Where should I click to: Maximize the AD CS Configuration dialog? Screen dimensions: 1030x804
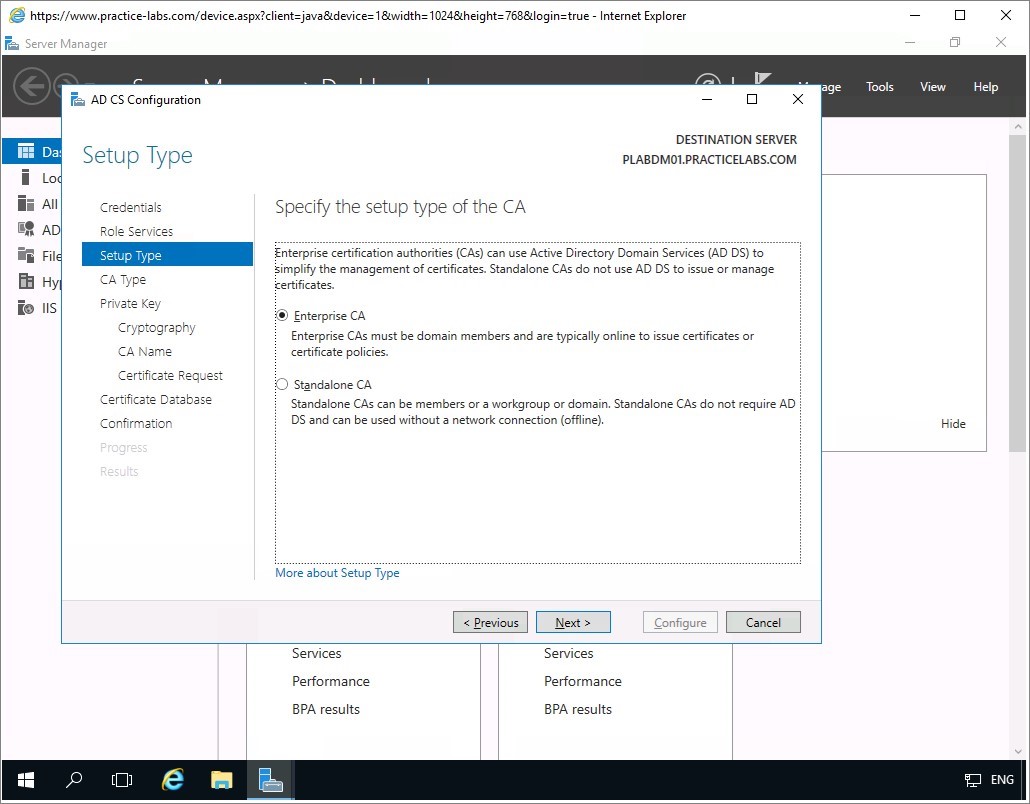752,99
